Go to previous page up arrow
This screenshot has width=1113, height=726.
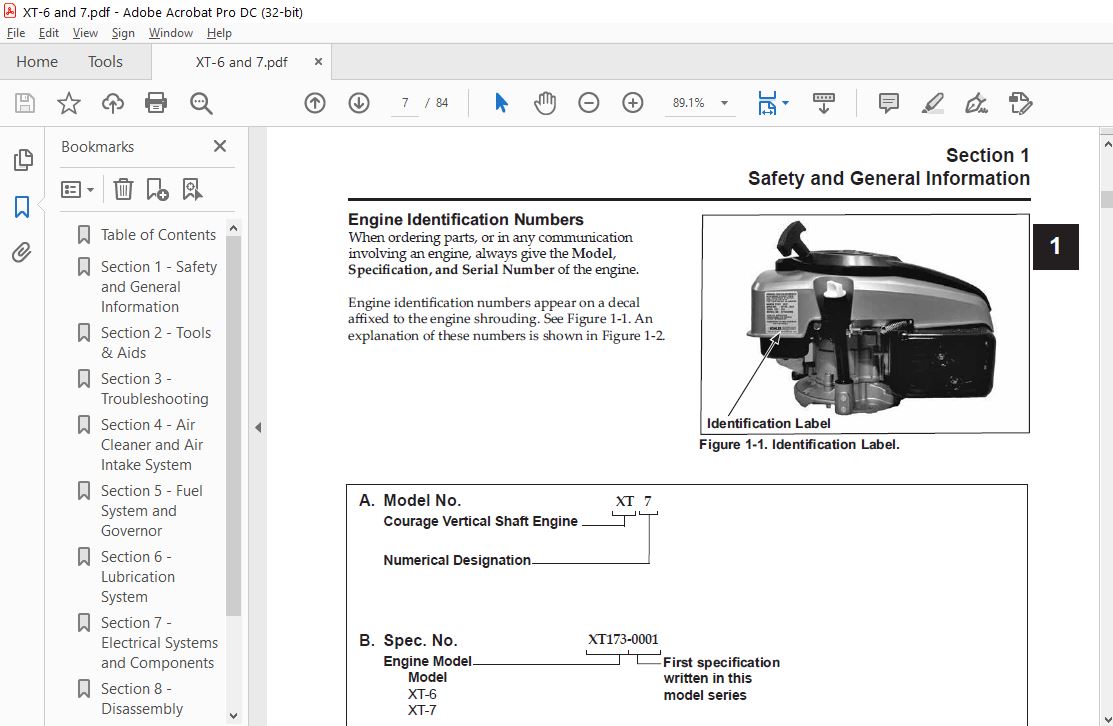pos(314,103)
